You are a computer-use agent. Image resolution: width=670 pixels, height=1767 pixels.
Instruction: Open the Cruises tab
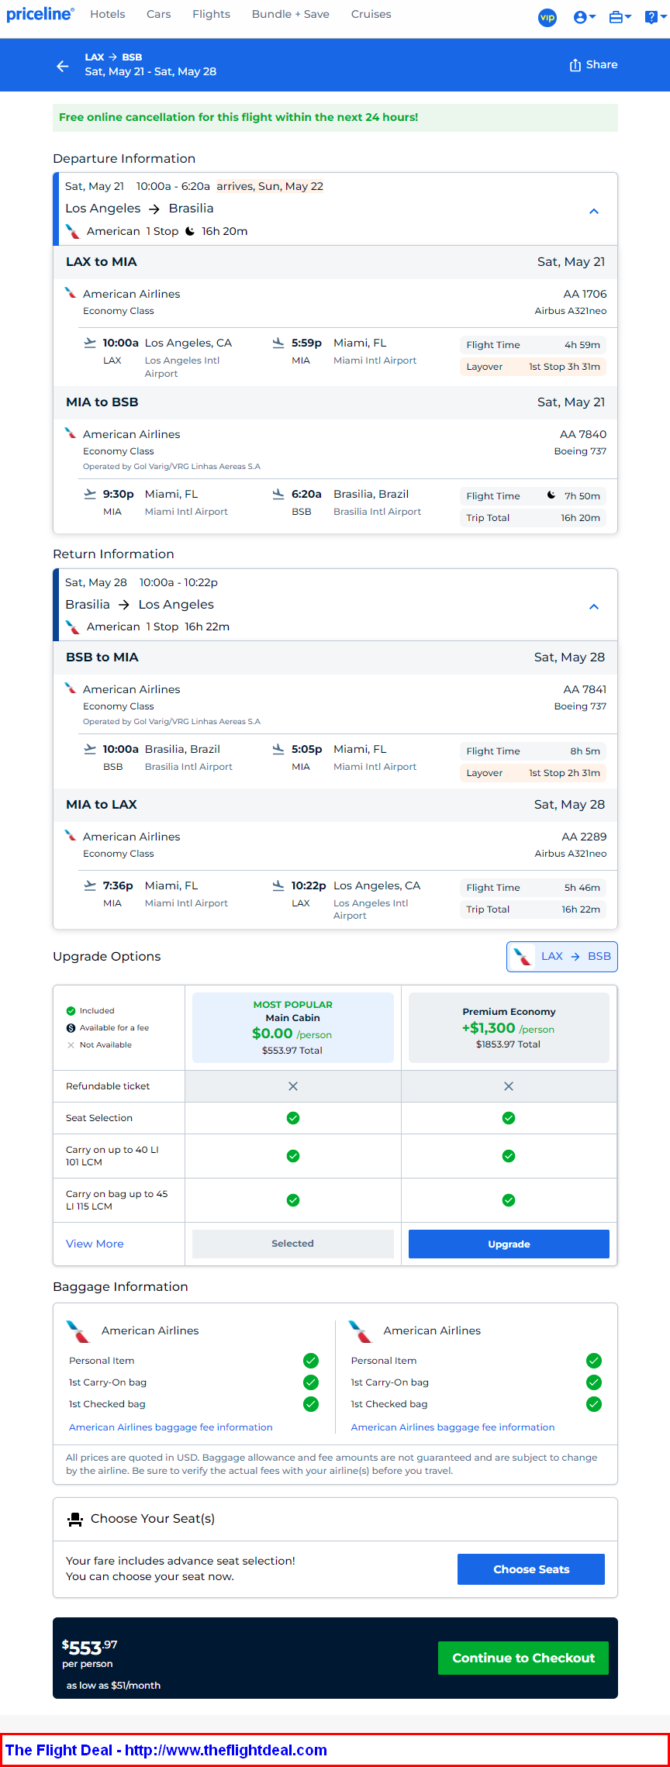click(x=371, y=14)
